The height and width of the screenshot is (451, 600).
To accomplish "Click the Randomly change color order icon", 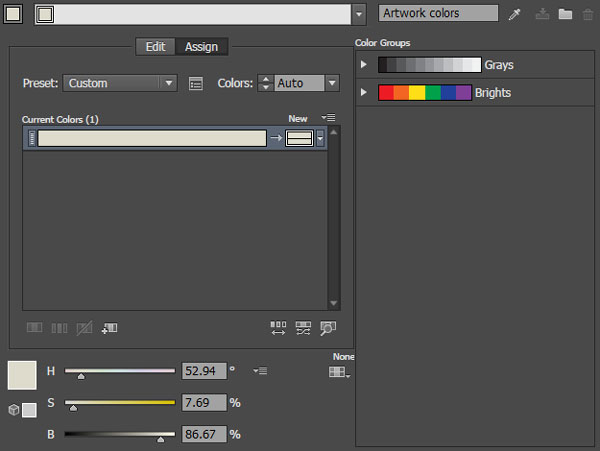I will click(x=278, y=328).
